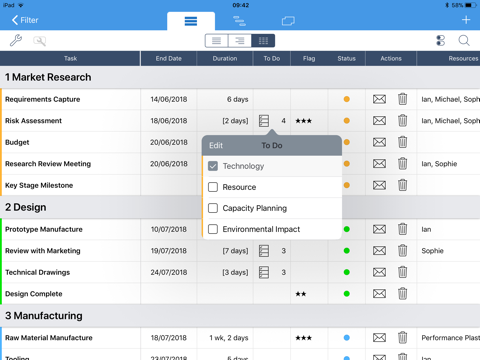480x360 pixels.
Task: Tap the green status dot for Design Complete
Action: point(347,294)
